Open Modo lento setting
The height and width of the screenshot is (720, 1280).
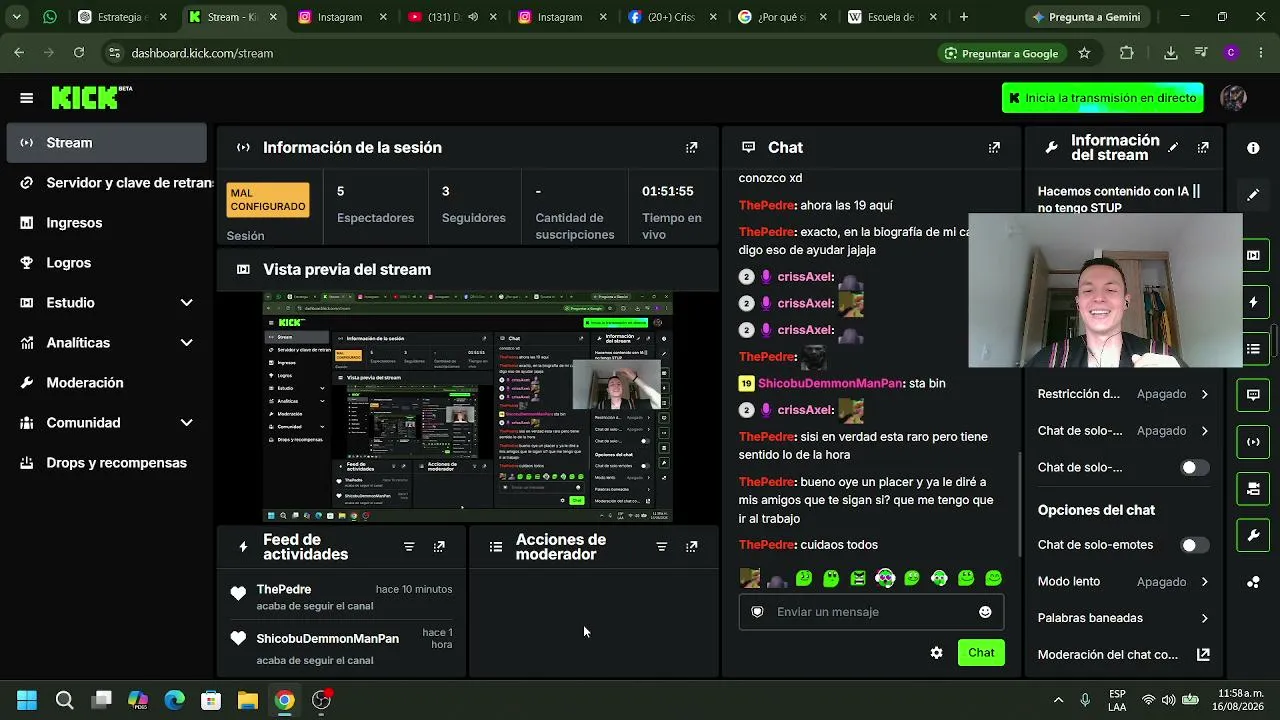(1124, 582)
